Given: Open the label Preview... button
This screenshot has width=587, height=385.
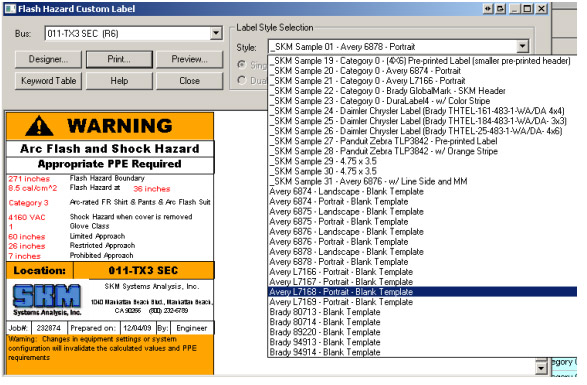Looking at the screenshot, I should 189,59.
